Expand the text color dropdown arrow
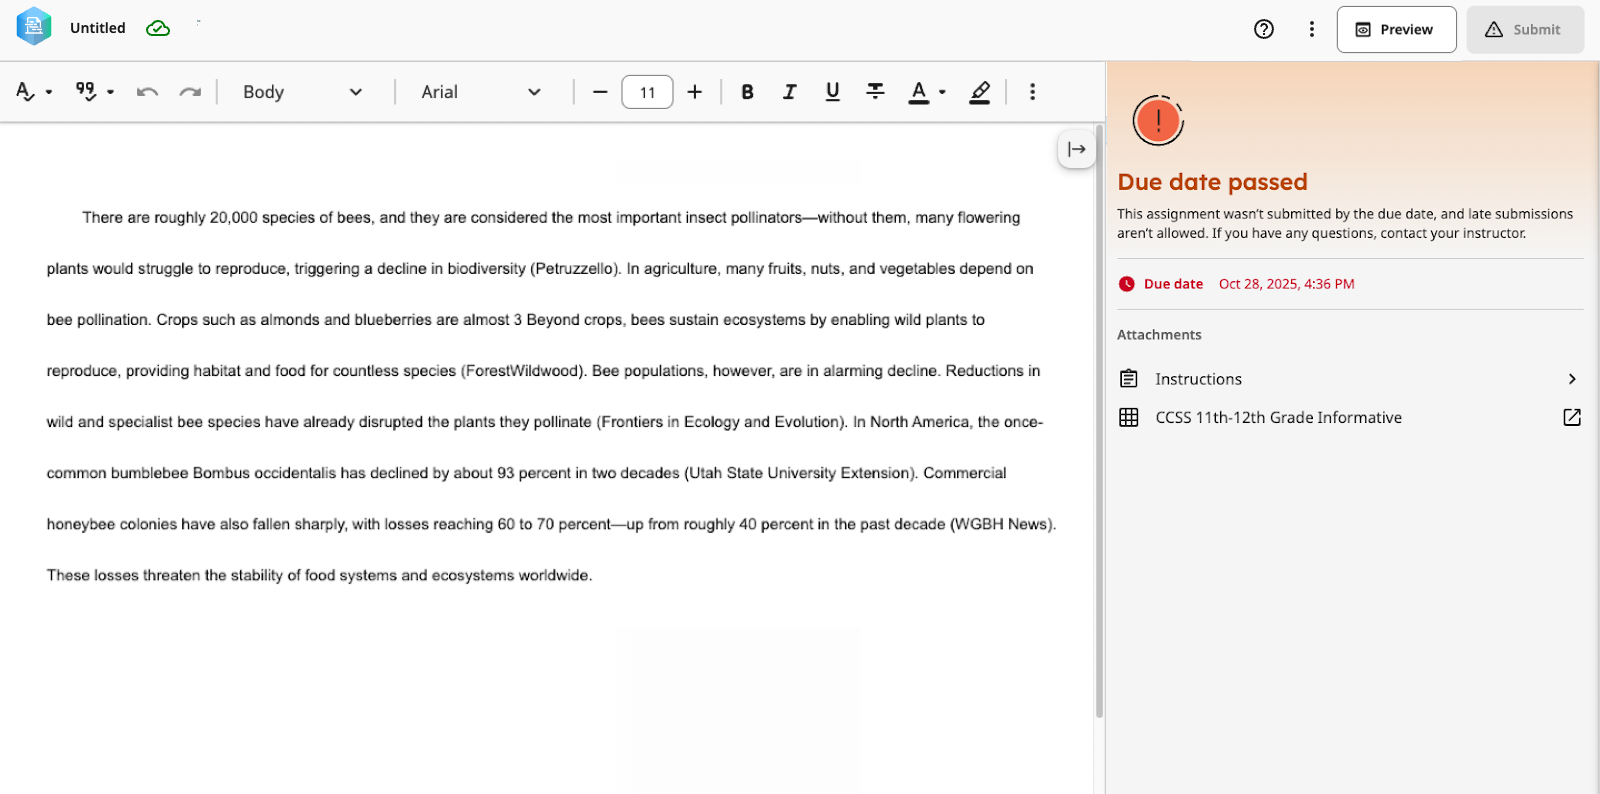This screenshot has width=1600, height=794. pos(942,92)
